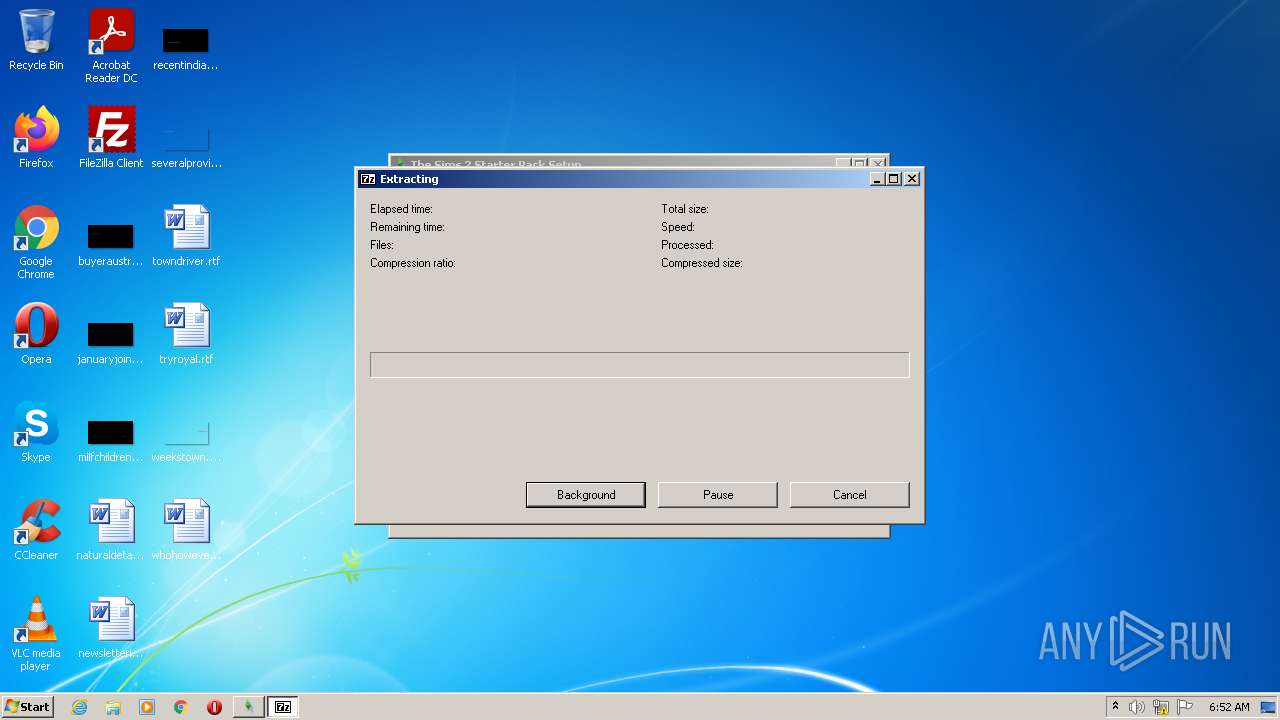This screenshot has height=720, width=1280.
Task: Close The Sims 2 Starter Pack Setup window
Action: click(877, 163)
